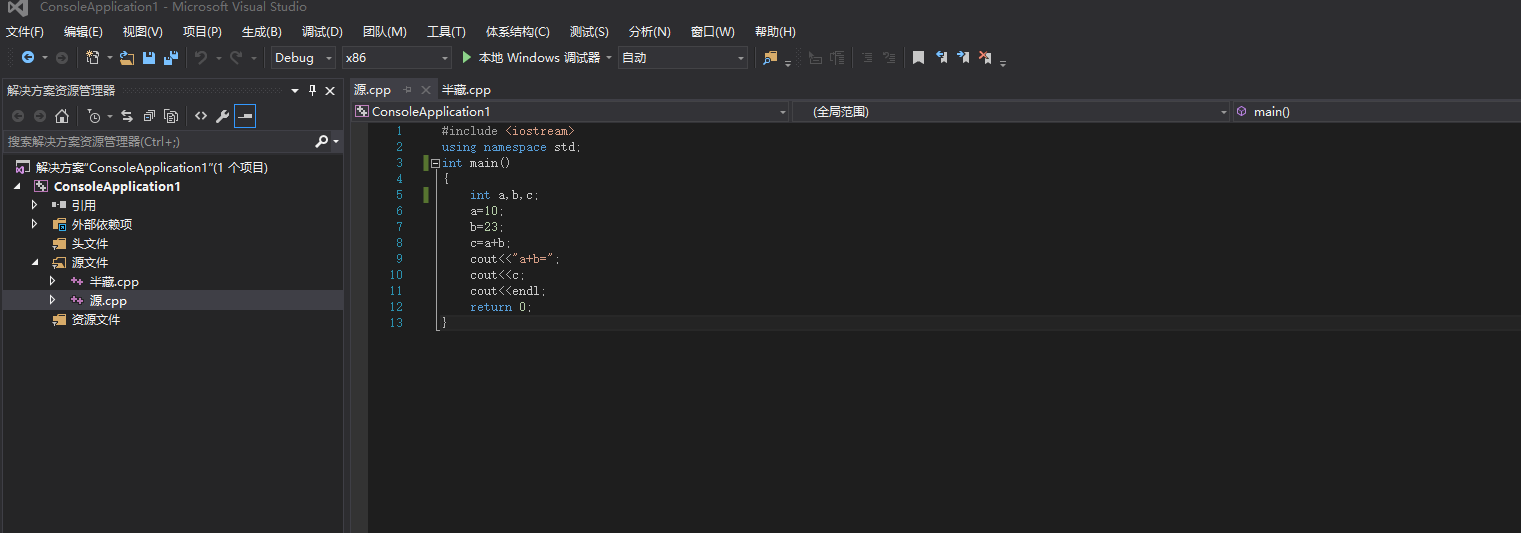Expand the 引用 tree node

pos(35,205)
